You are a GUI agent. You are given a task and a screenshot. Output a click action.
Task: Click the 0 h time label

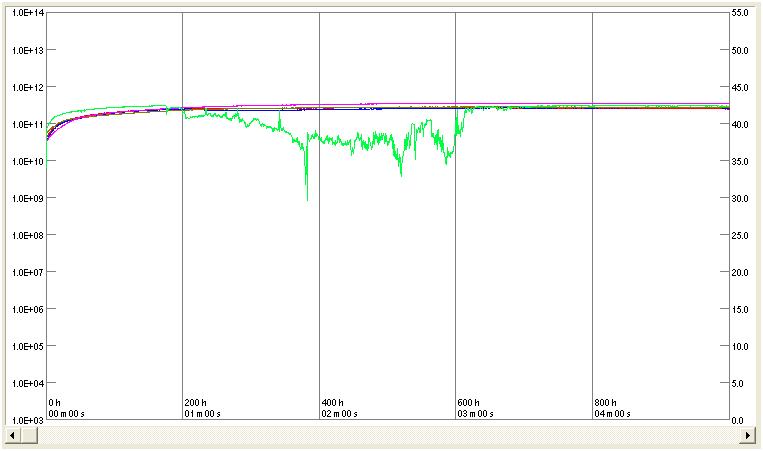(54, 402)
